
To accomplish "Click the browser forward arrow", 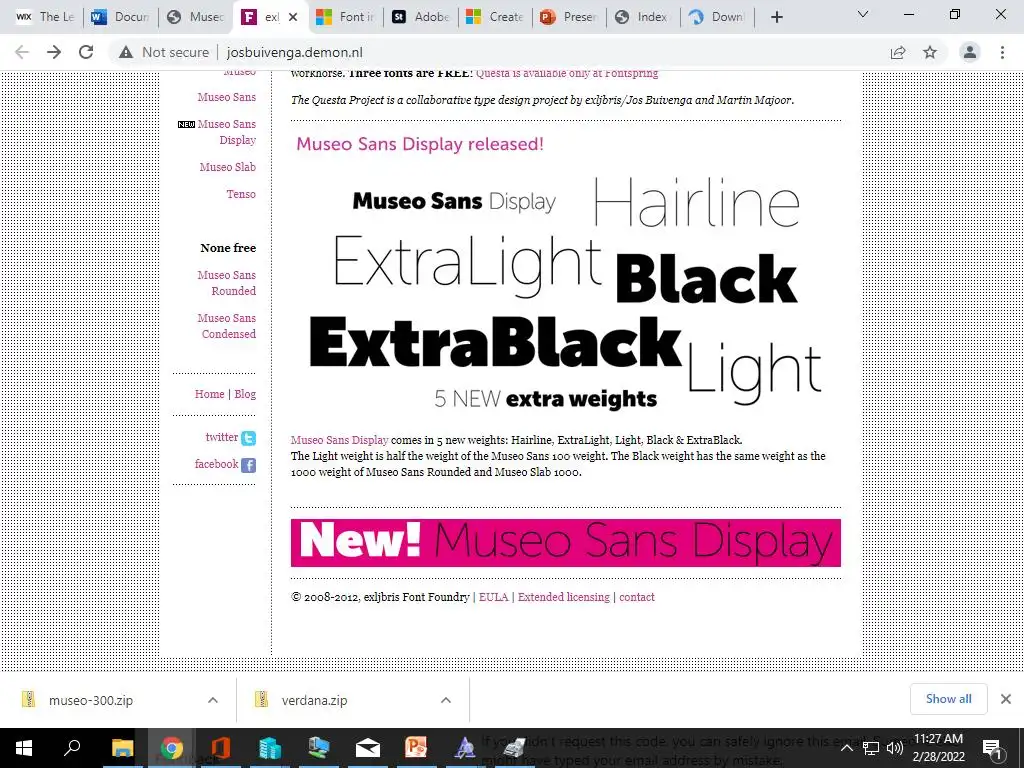I will pos(54,52).
